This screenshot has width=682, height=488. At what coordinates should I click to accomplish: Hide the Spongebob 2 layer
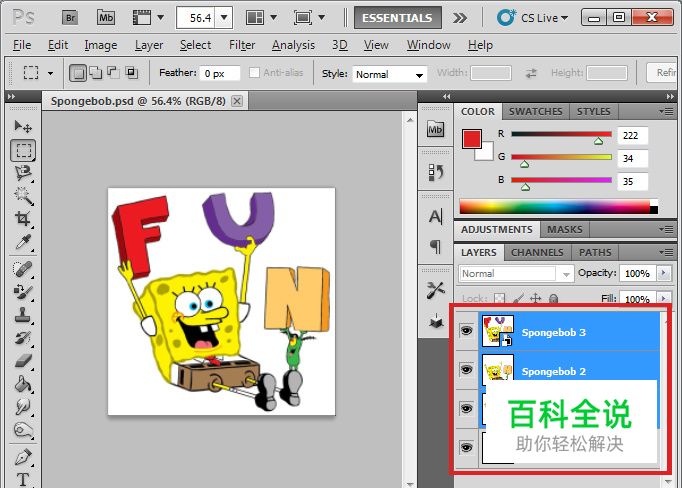click(466, 369)
